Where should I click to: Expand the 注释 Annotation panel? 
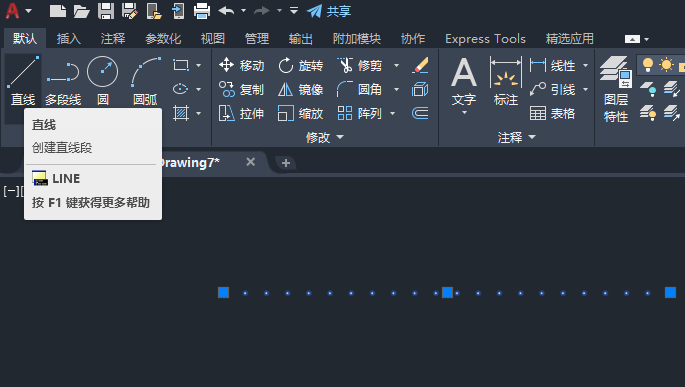(x=516, y=138)
